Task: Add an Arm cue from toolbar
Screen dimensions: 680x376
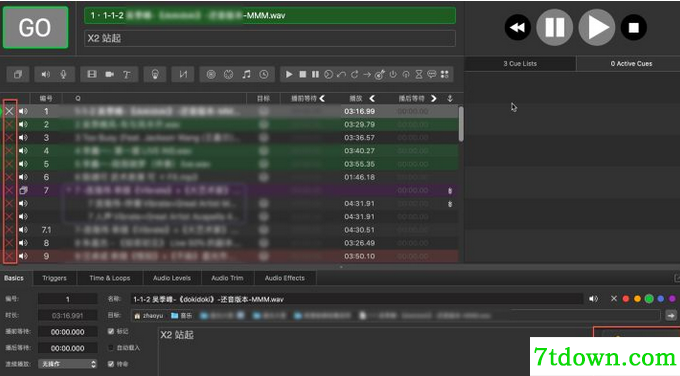Action: (393, 75)
